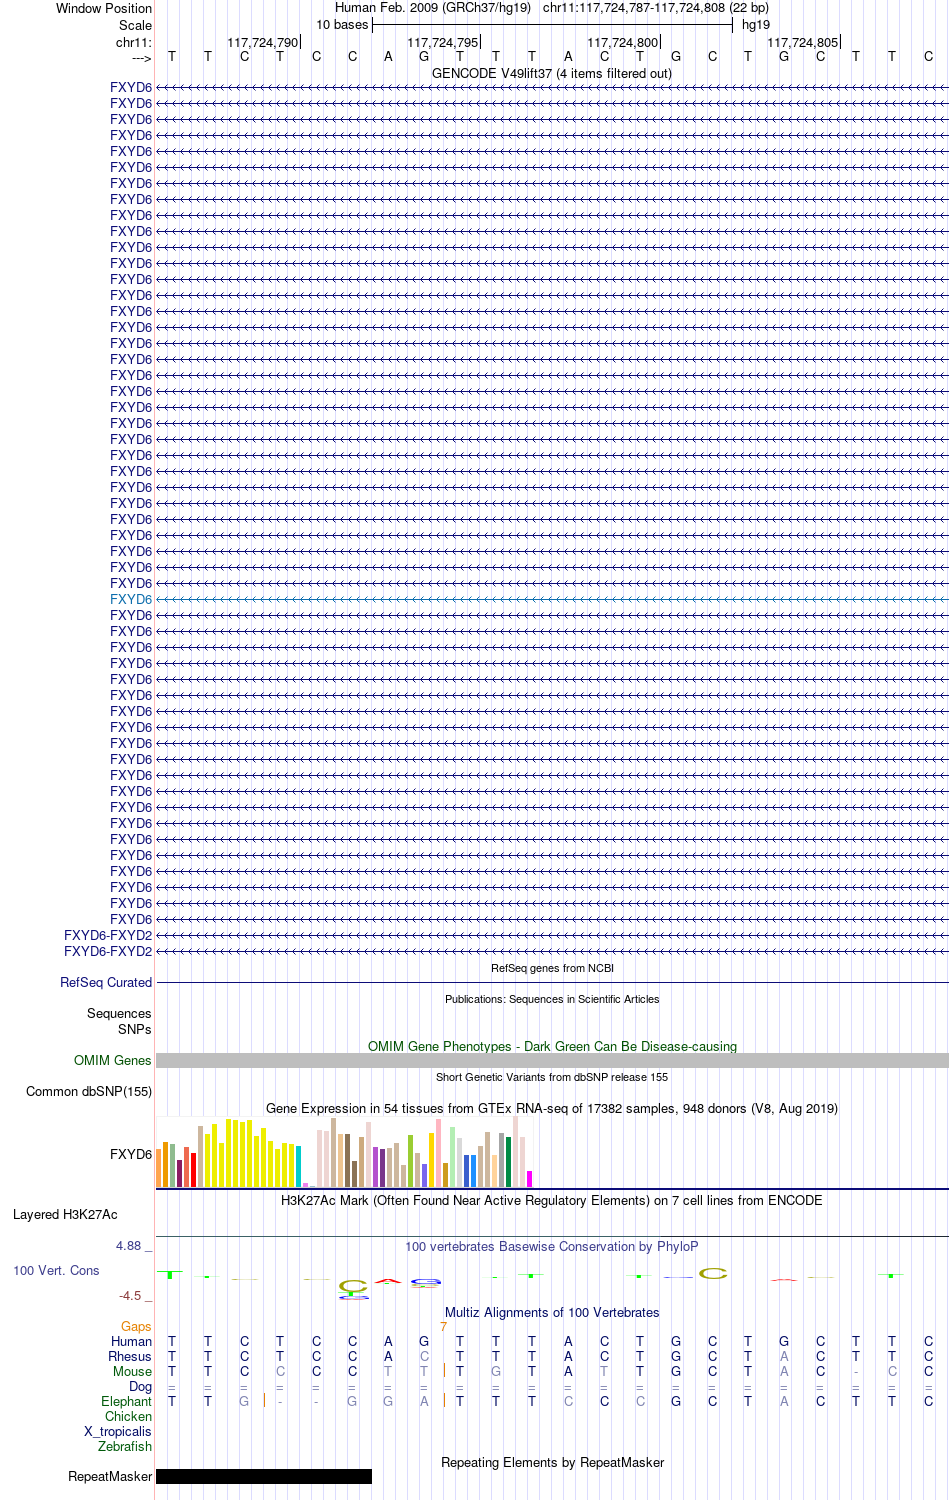Click the 10 bases scale bar
Viewport: 950px width, 1500px height.
tap(552, 25)
